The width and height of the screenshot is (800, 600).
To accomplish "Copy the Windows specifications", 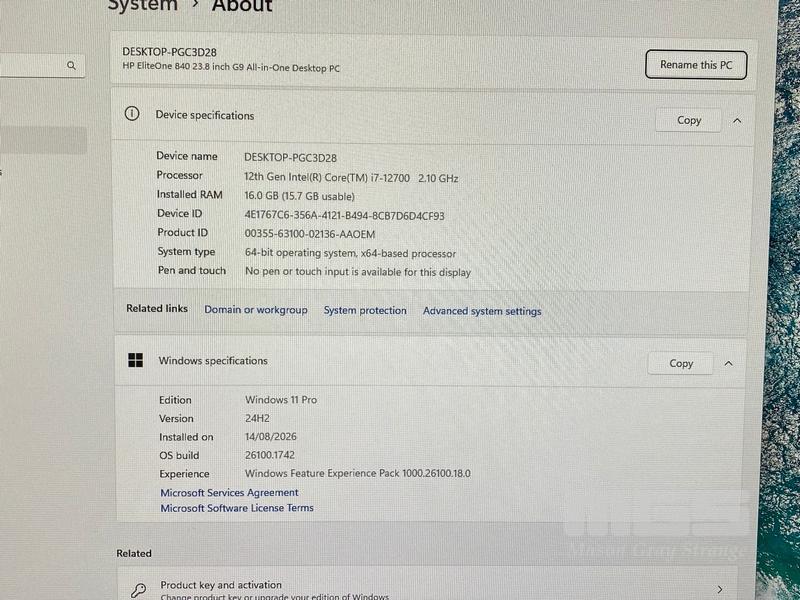I will tap(681, 363).
